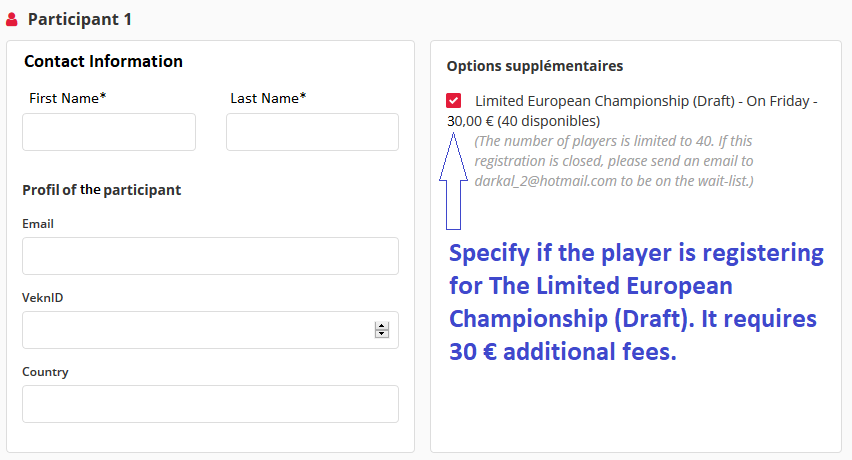Click the blue upward arrow annotation
This screenshot has width=852, height=460.
coord(453,181)
